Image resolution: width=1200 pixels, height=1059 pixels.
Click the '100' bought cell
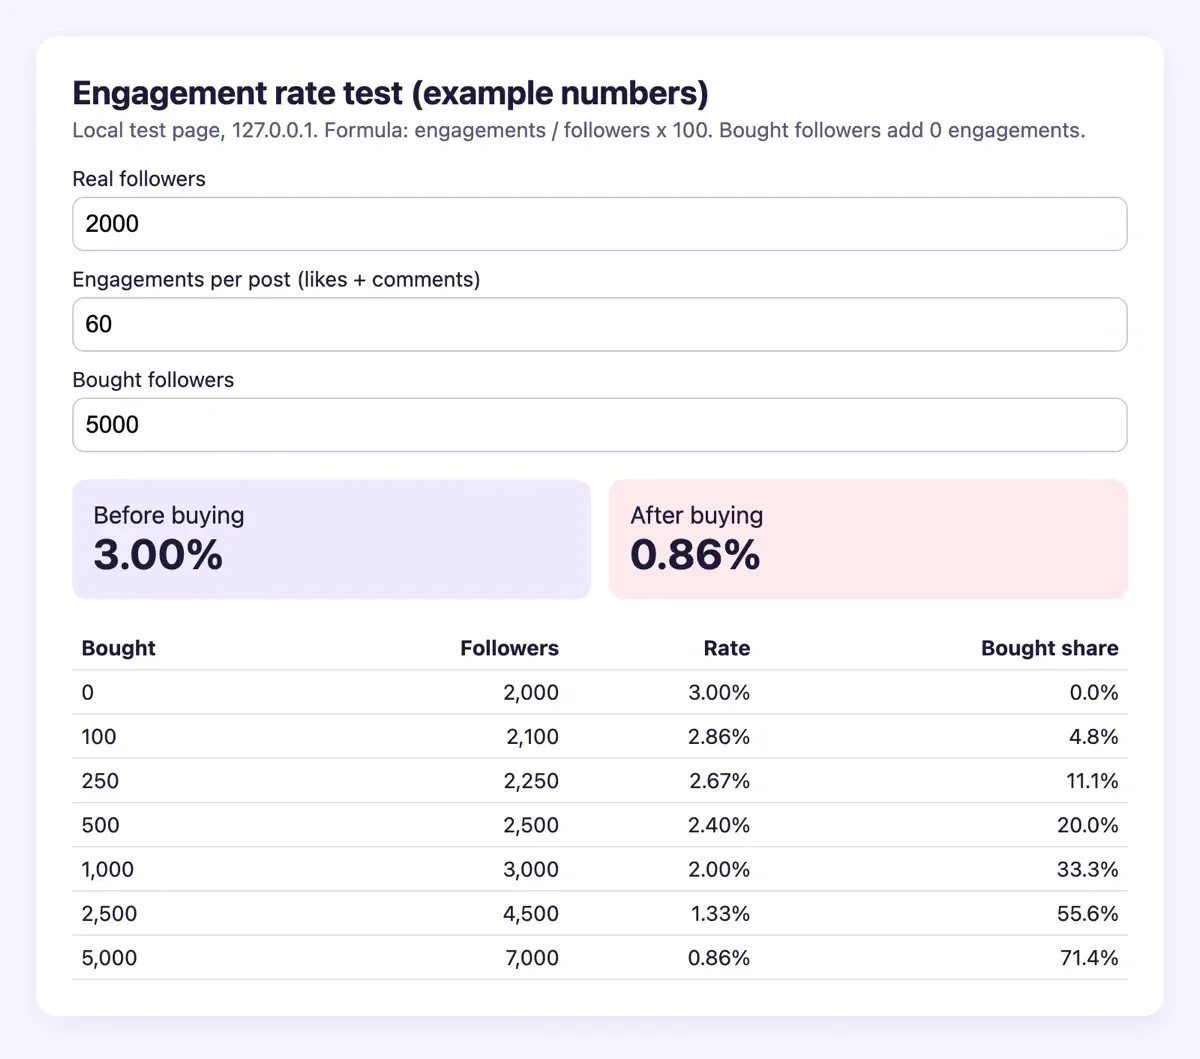99,737
